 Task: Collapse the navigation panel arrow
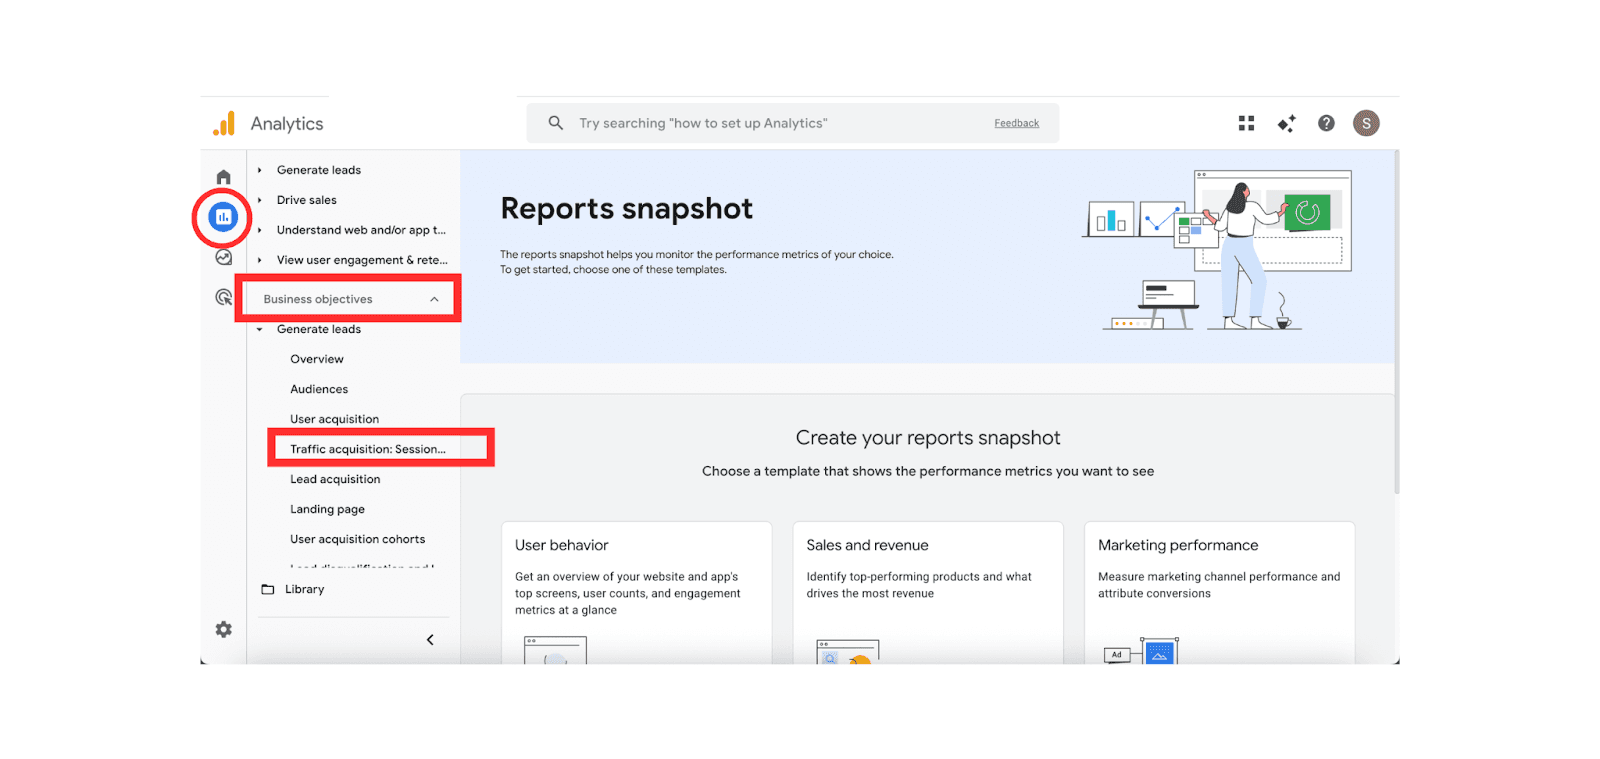430,640
